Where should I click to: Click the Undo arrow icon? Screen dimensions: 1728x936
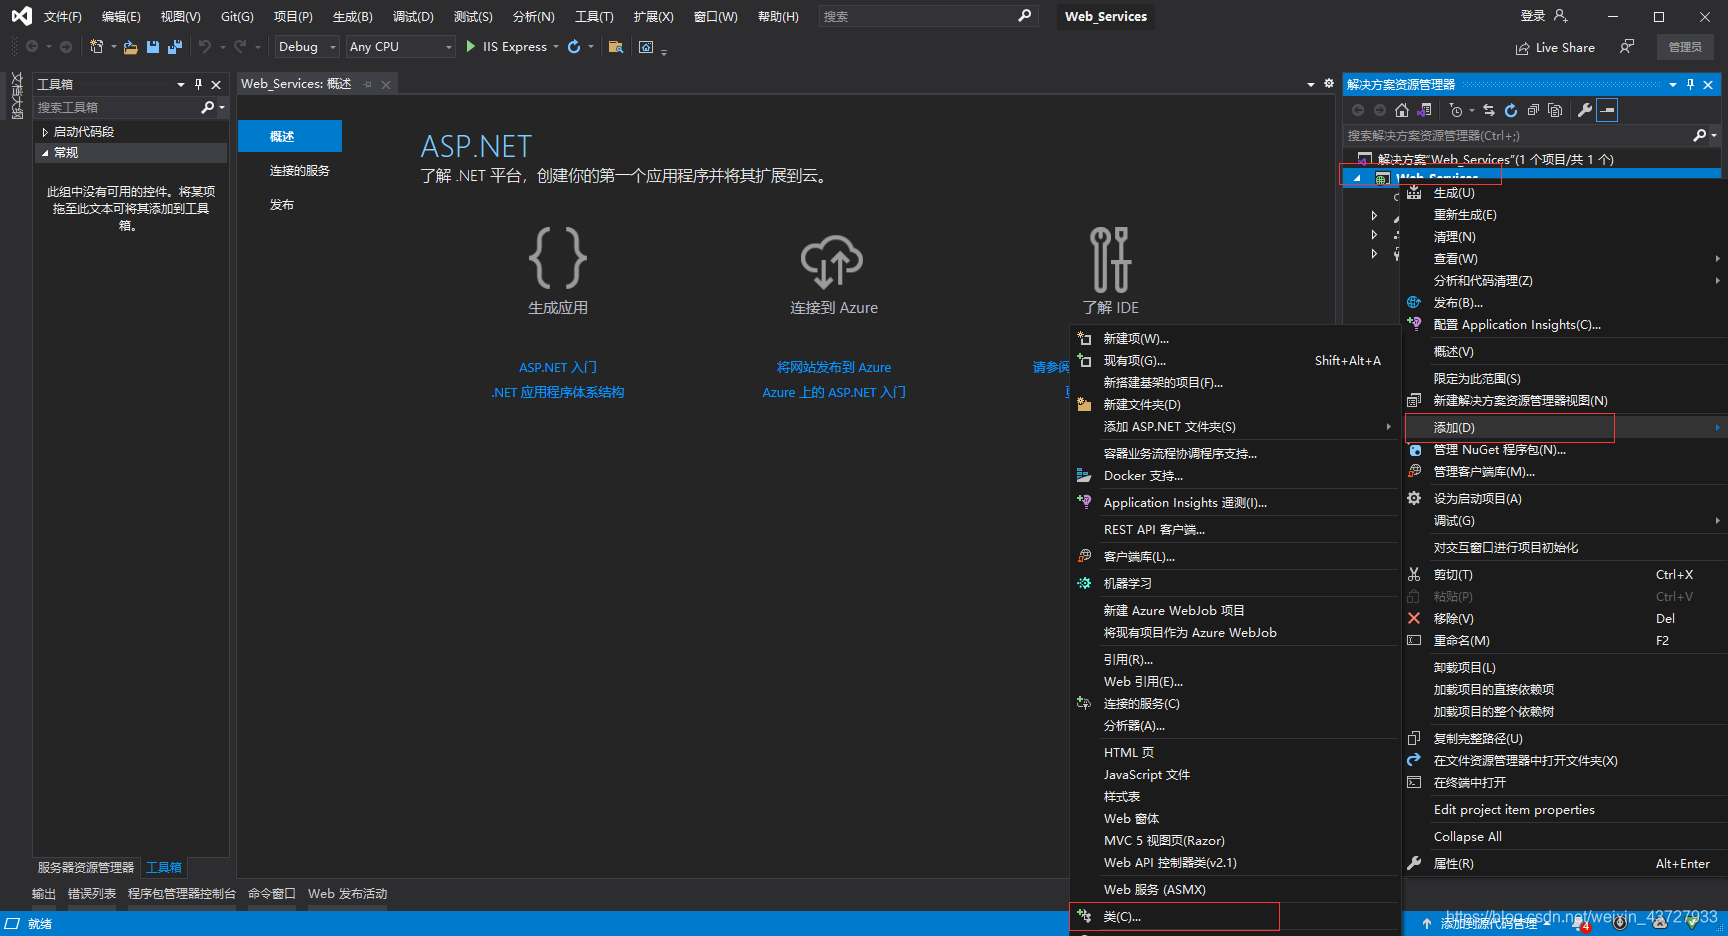[x=205, y=47]
